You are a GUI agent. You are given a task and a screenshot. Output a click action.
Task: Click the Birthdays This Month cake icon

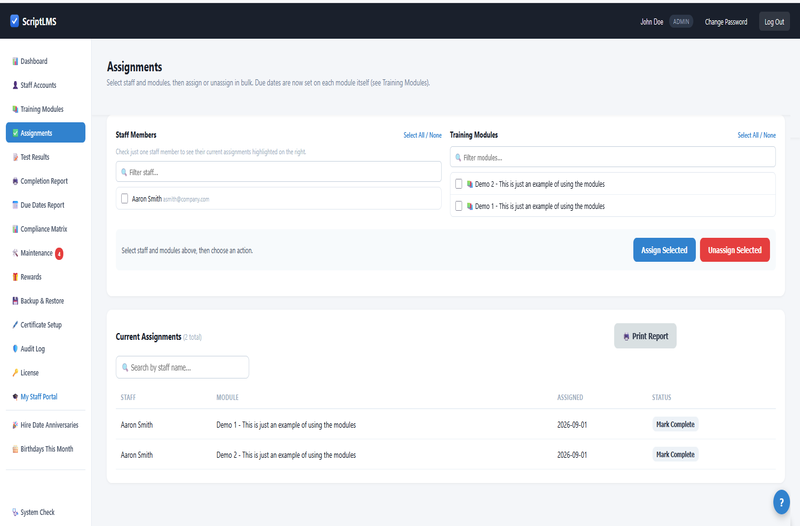click(x=15, y=449)
